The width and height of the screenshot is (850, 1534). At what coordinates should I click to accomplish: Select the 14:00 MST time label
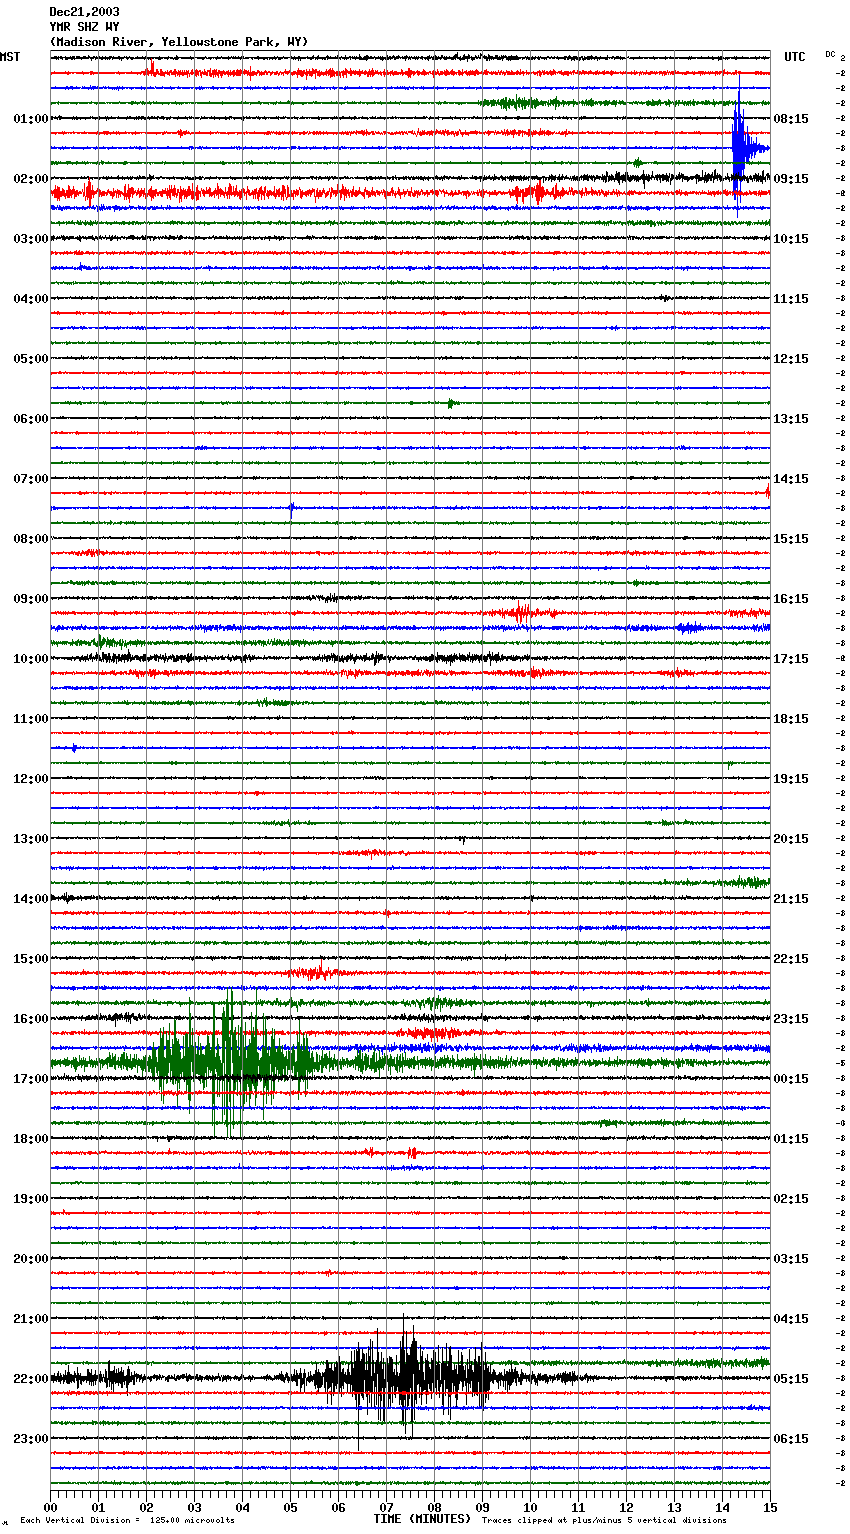[30, 899]
